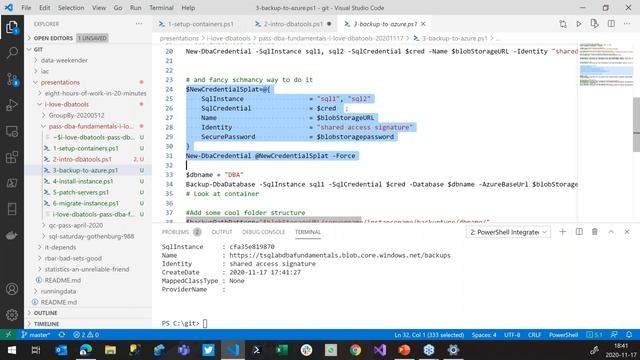Viewport: 640px width, 360px height.
Task: Click the Open Changes icon in editor toolbar
Action: coord(563,24)
